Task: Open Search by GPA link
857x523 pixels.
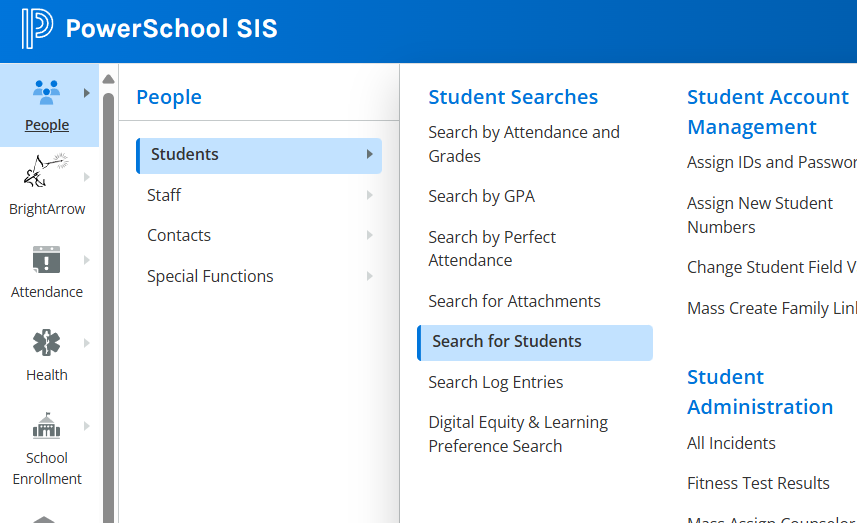Action: 481,196
